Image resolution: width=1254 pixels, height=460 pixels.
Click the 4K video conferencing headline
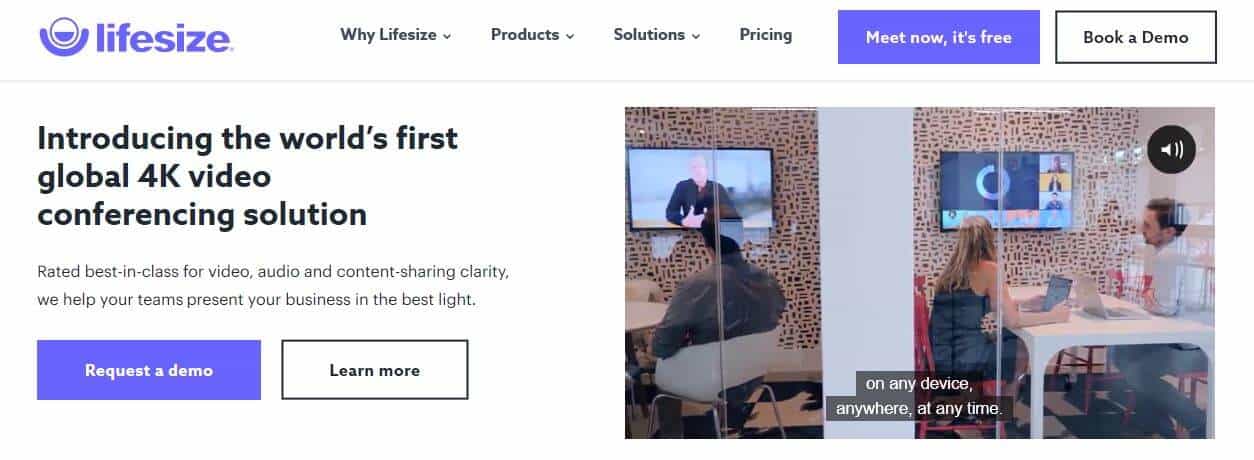click(x=247, y=176)
